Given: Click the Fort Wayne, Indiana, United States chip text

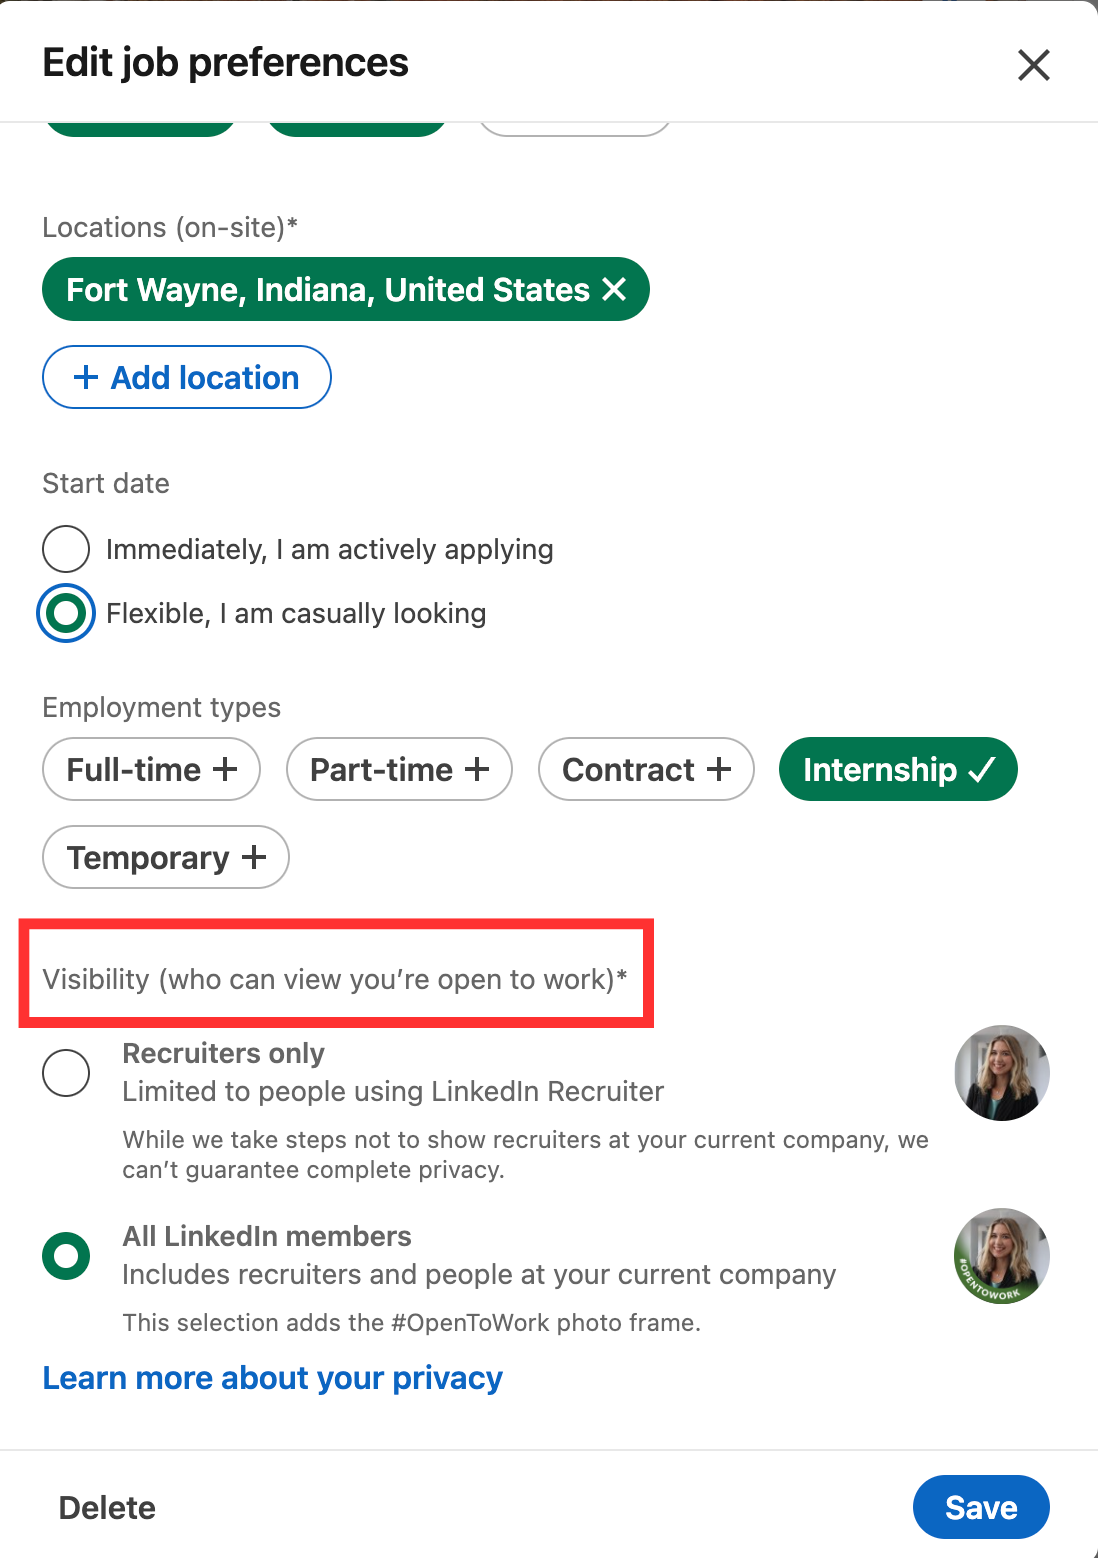Looking at the screenshot, I should [x=327, y=290].
